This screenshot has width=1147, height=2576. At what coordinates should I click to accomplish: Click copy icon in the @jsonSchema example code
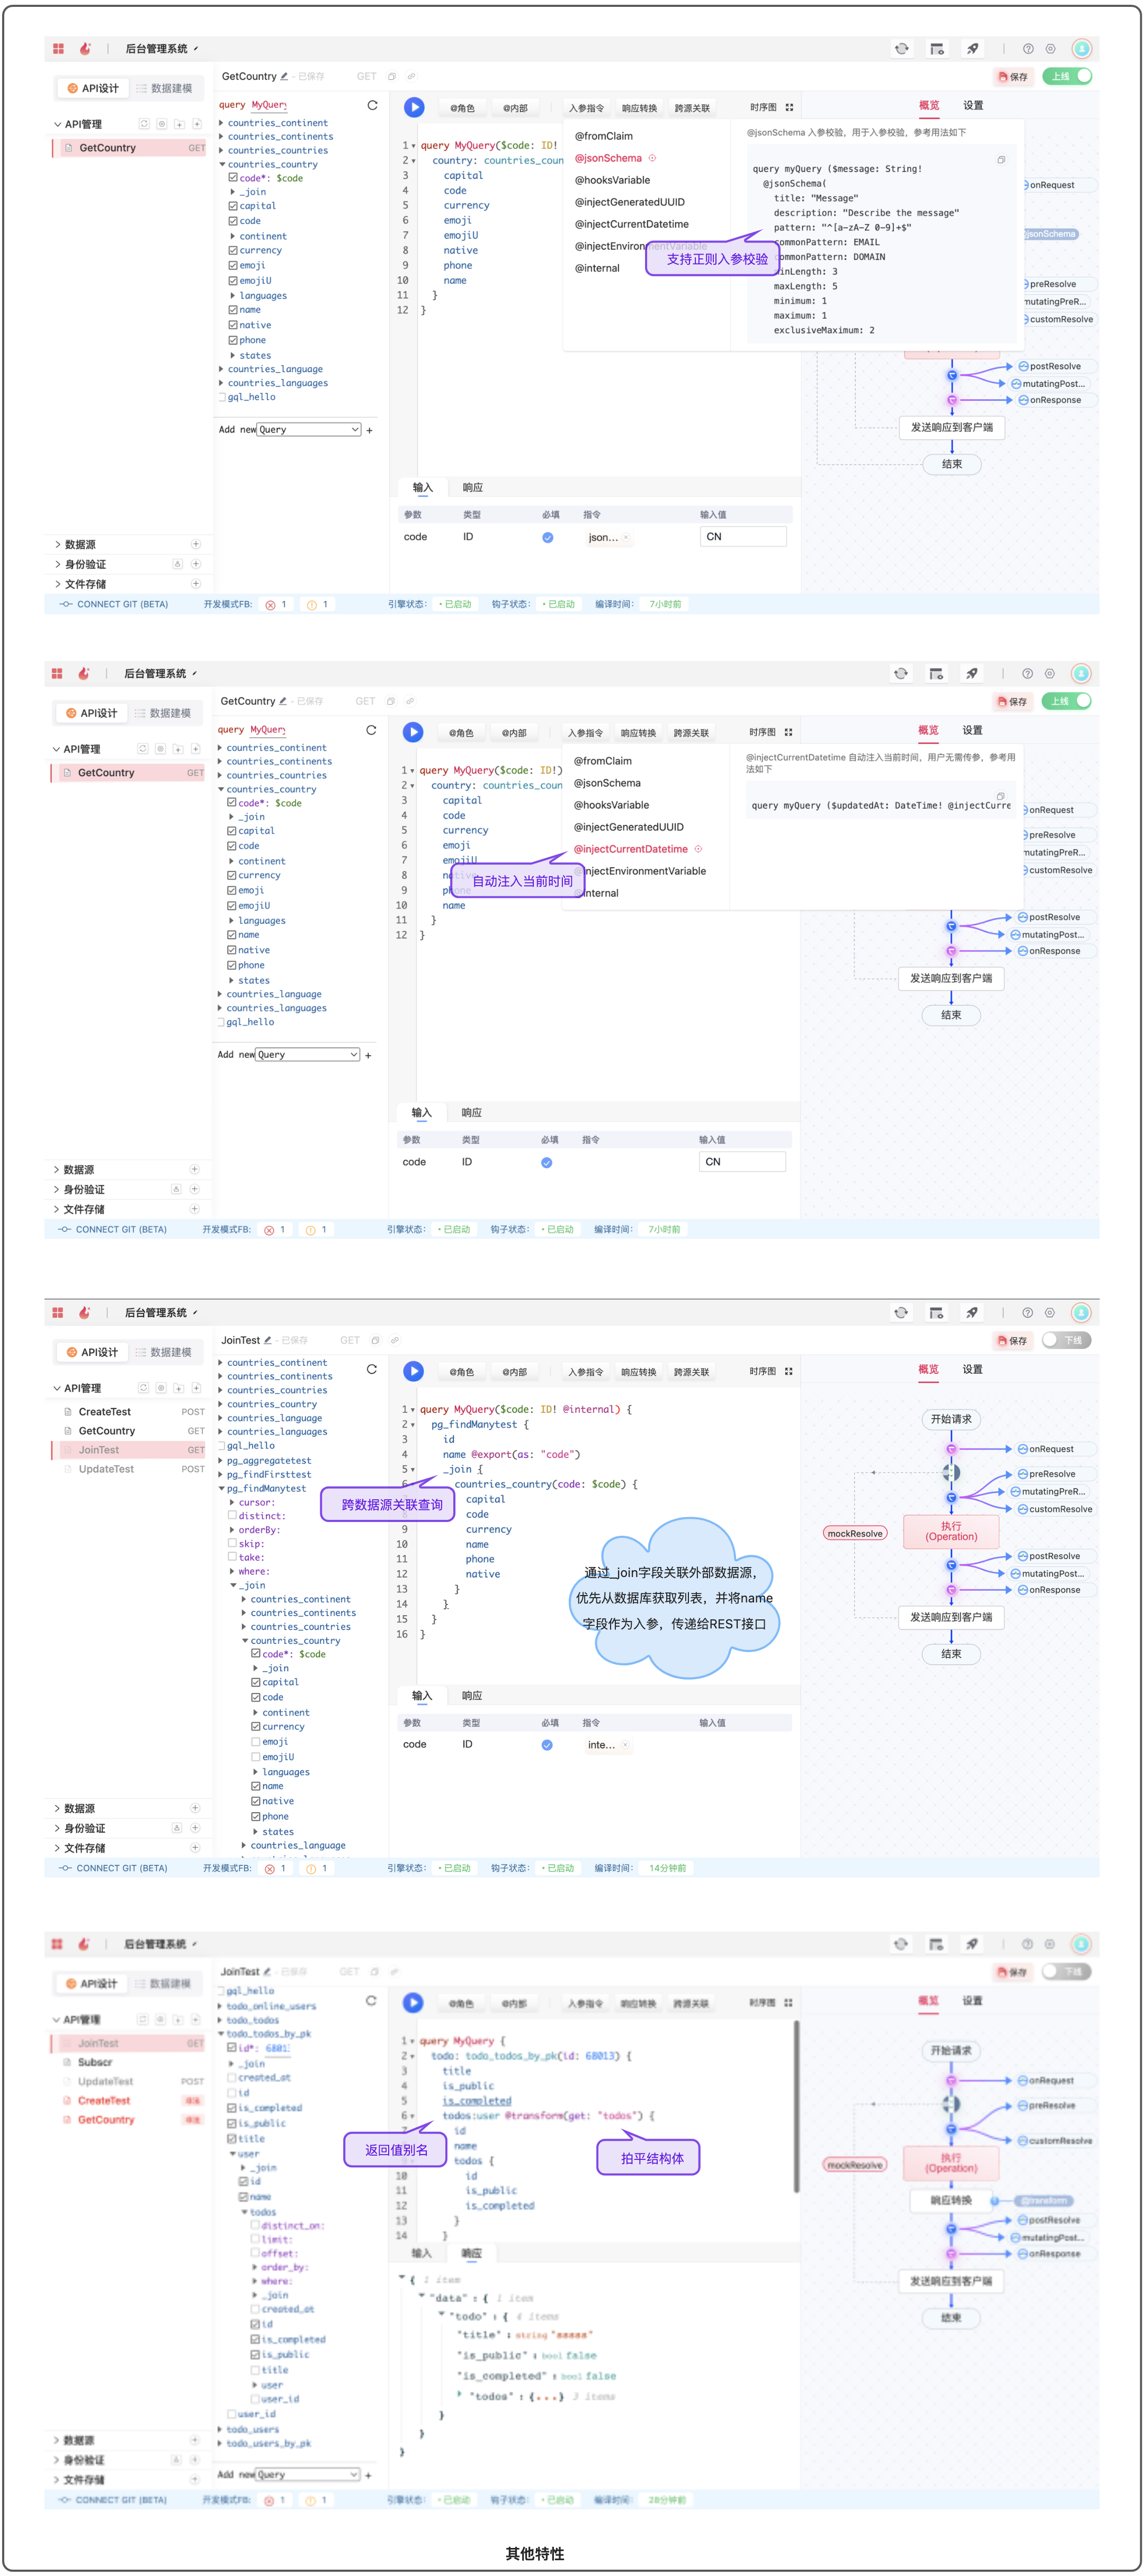pos(1001,160)
